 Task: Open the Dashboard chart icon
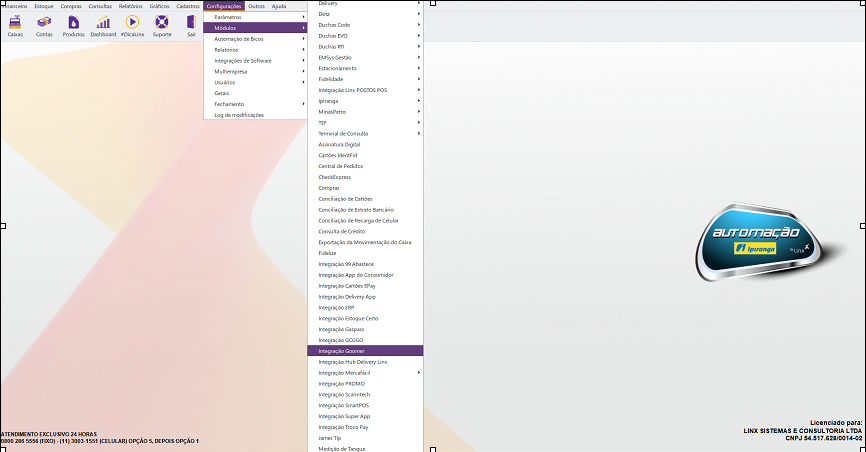[x=103, y=26]
